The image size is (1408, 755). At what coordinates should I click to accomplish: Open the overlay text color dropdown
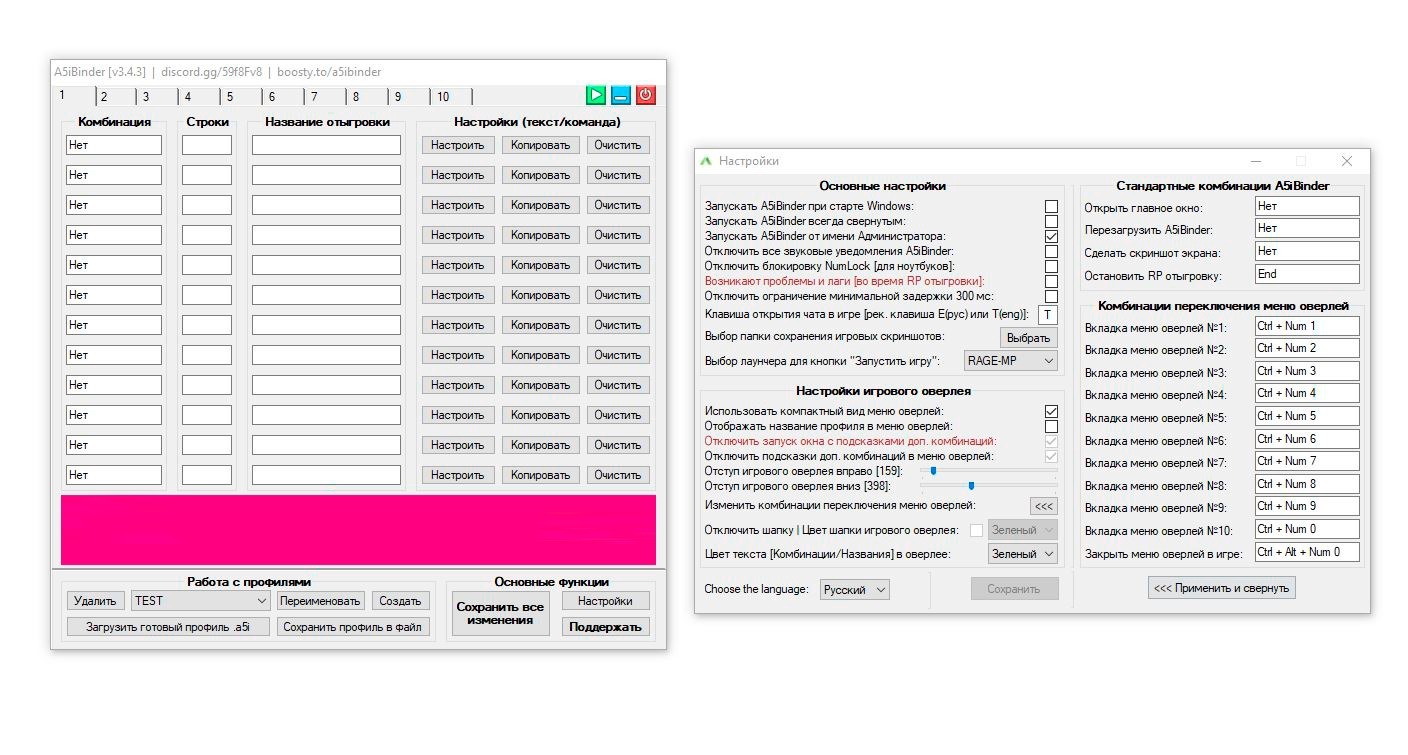[1022, 553]
